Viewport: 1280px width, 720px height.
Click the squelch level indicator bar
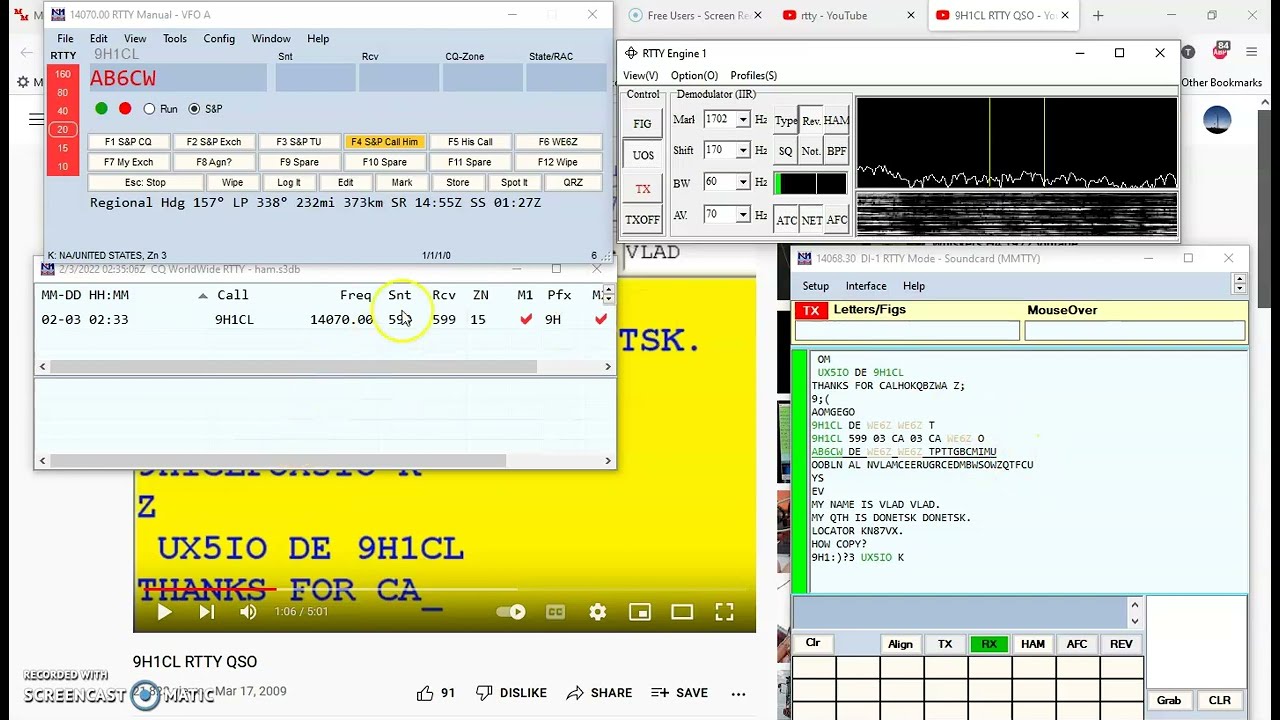point(811,184)
